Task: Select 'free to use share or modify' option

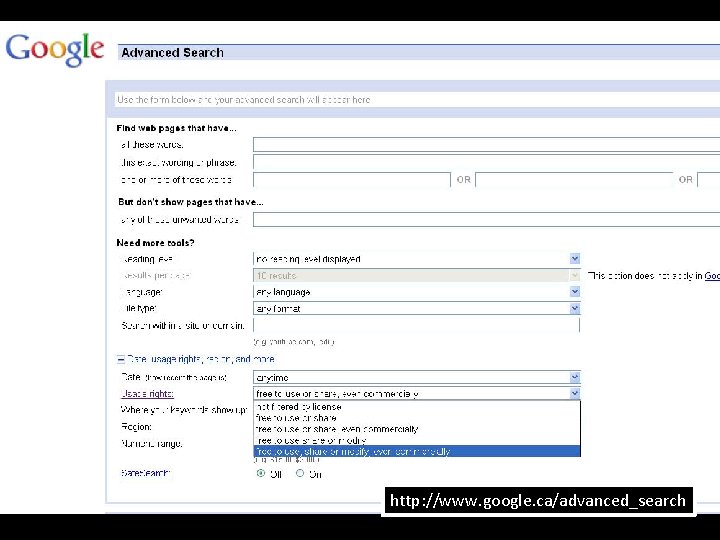Action: (417, 440)
